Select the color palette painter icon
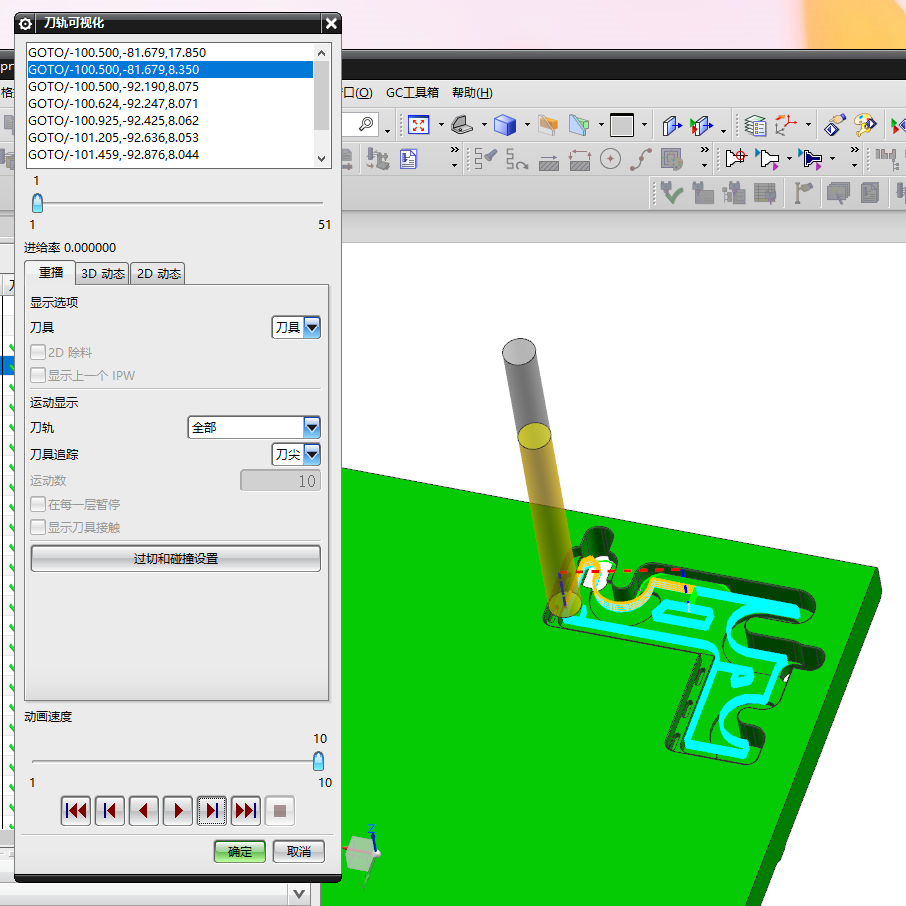This screenshot has width=906, height=906. (865, 125)
